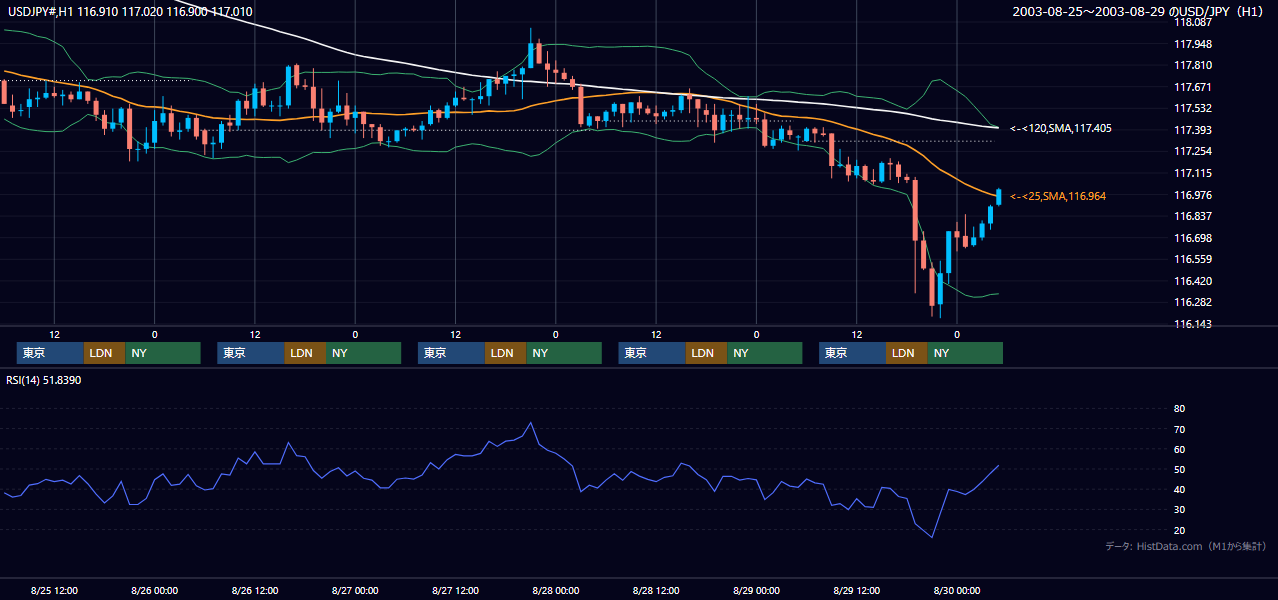Select the 120 SMA 117.405 label
The image size is (1278, 600).
point(1060,128)
